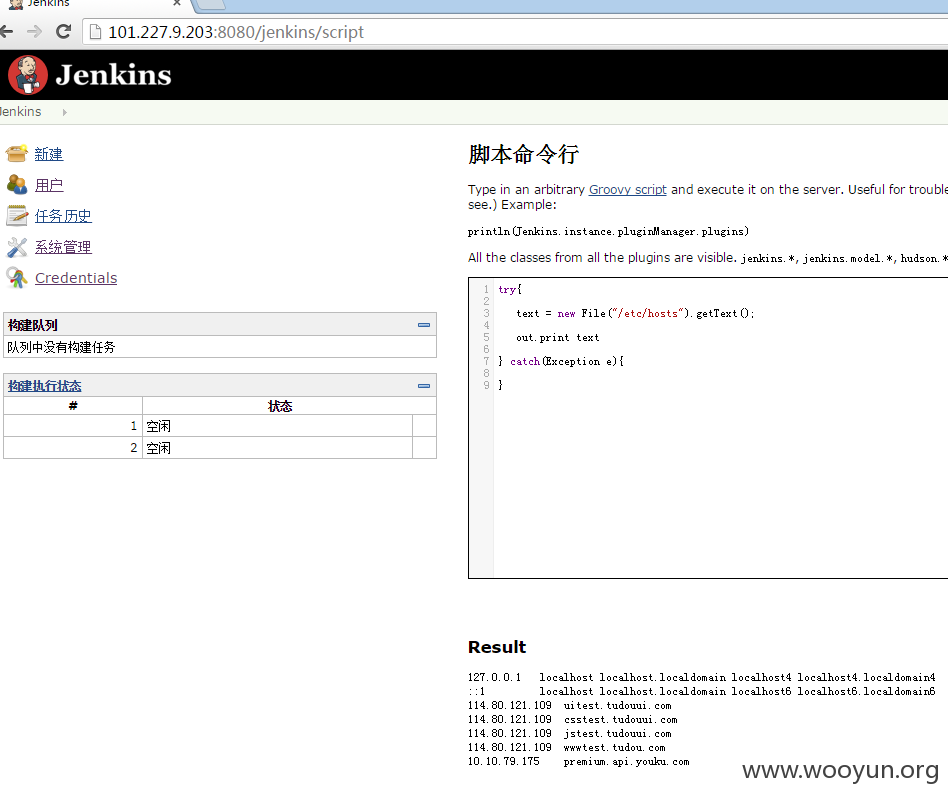Click result line csstest.tudouui.com
This screenshot has height=799, width=948.
[x=573, y=720]
